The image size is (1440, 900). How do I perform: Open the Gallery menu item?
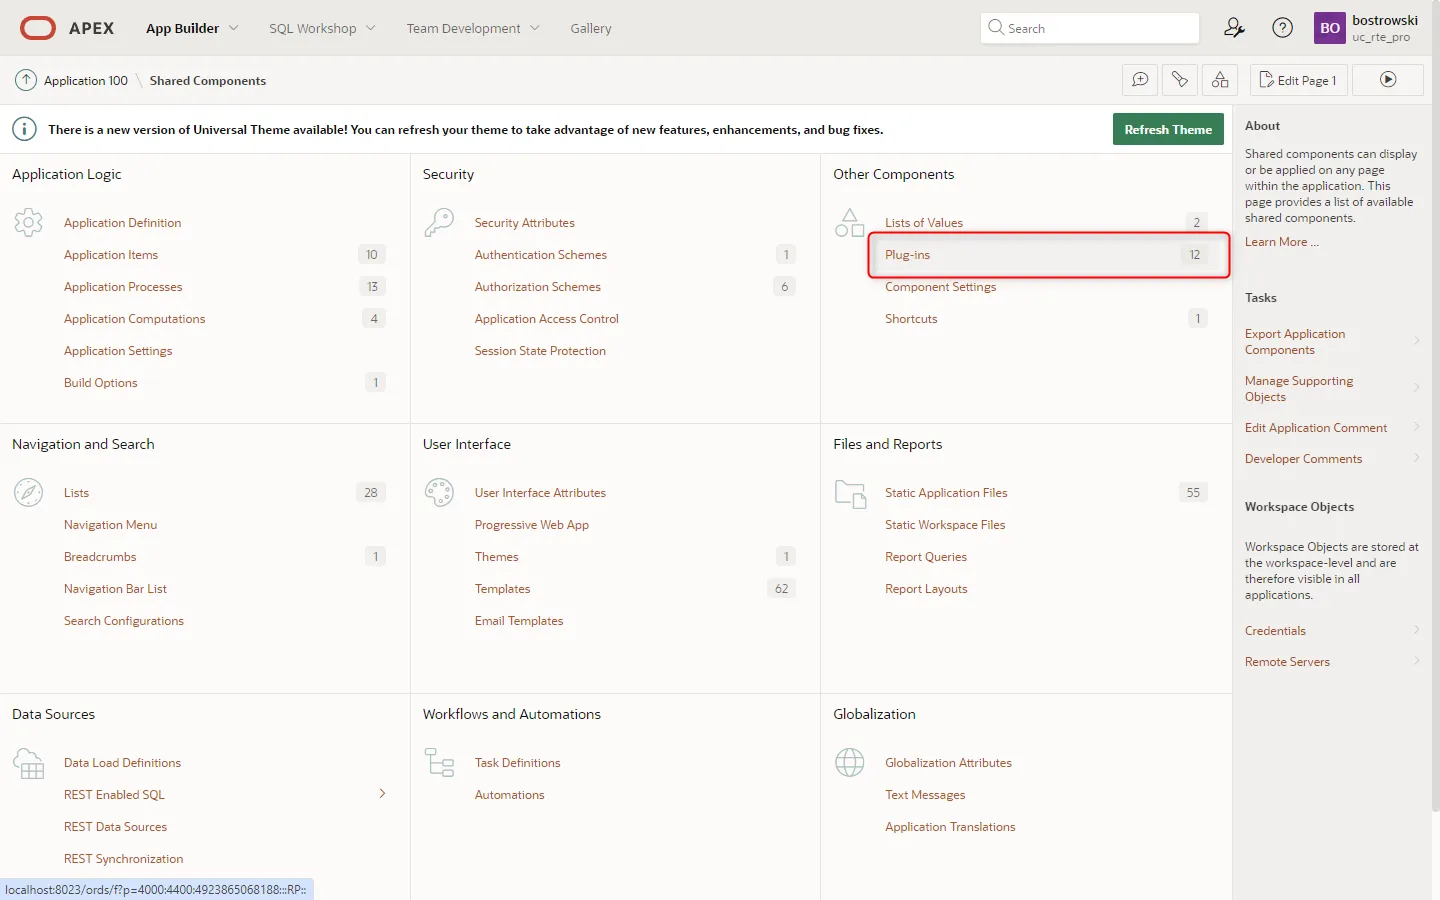pyautogui.click(x=591, y=28)
